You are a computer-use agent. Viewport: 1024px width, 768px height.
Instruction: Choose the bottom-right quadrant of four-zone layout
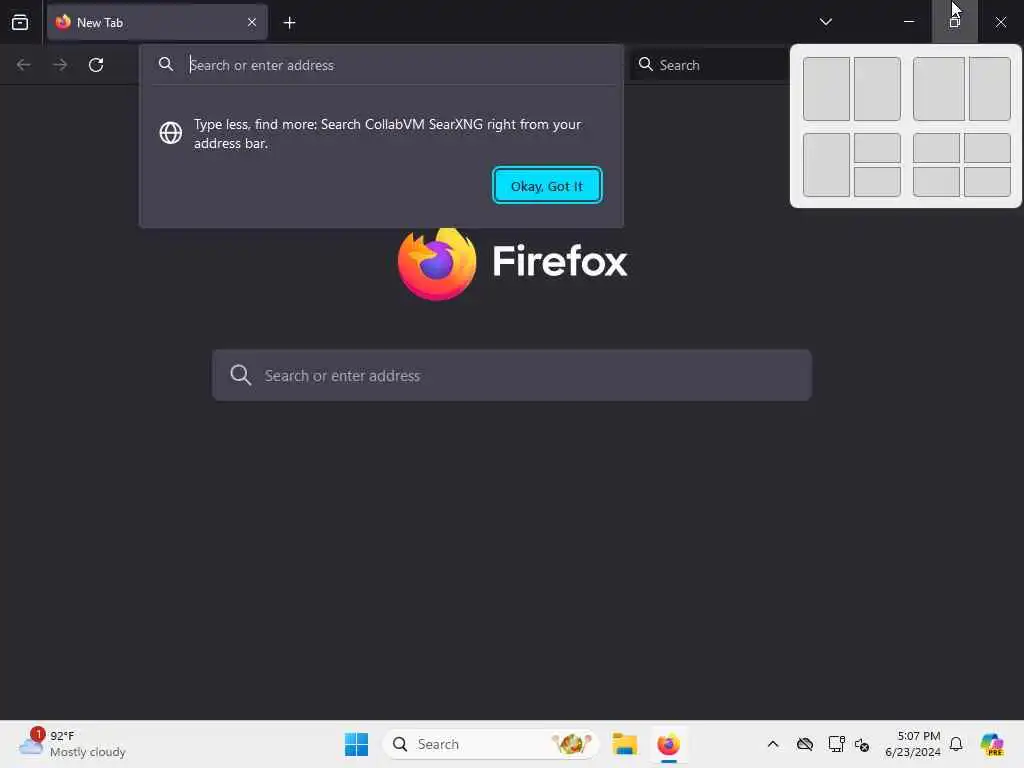point(987,182)
